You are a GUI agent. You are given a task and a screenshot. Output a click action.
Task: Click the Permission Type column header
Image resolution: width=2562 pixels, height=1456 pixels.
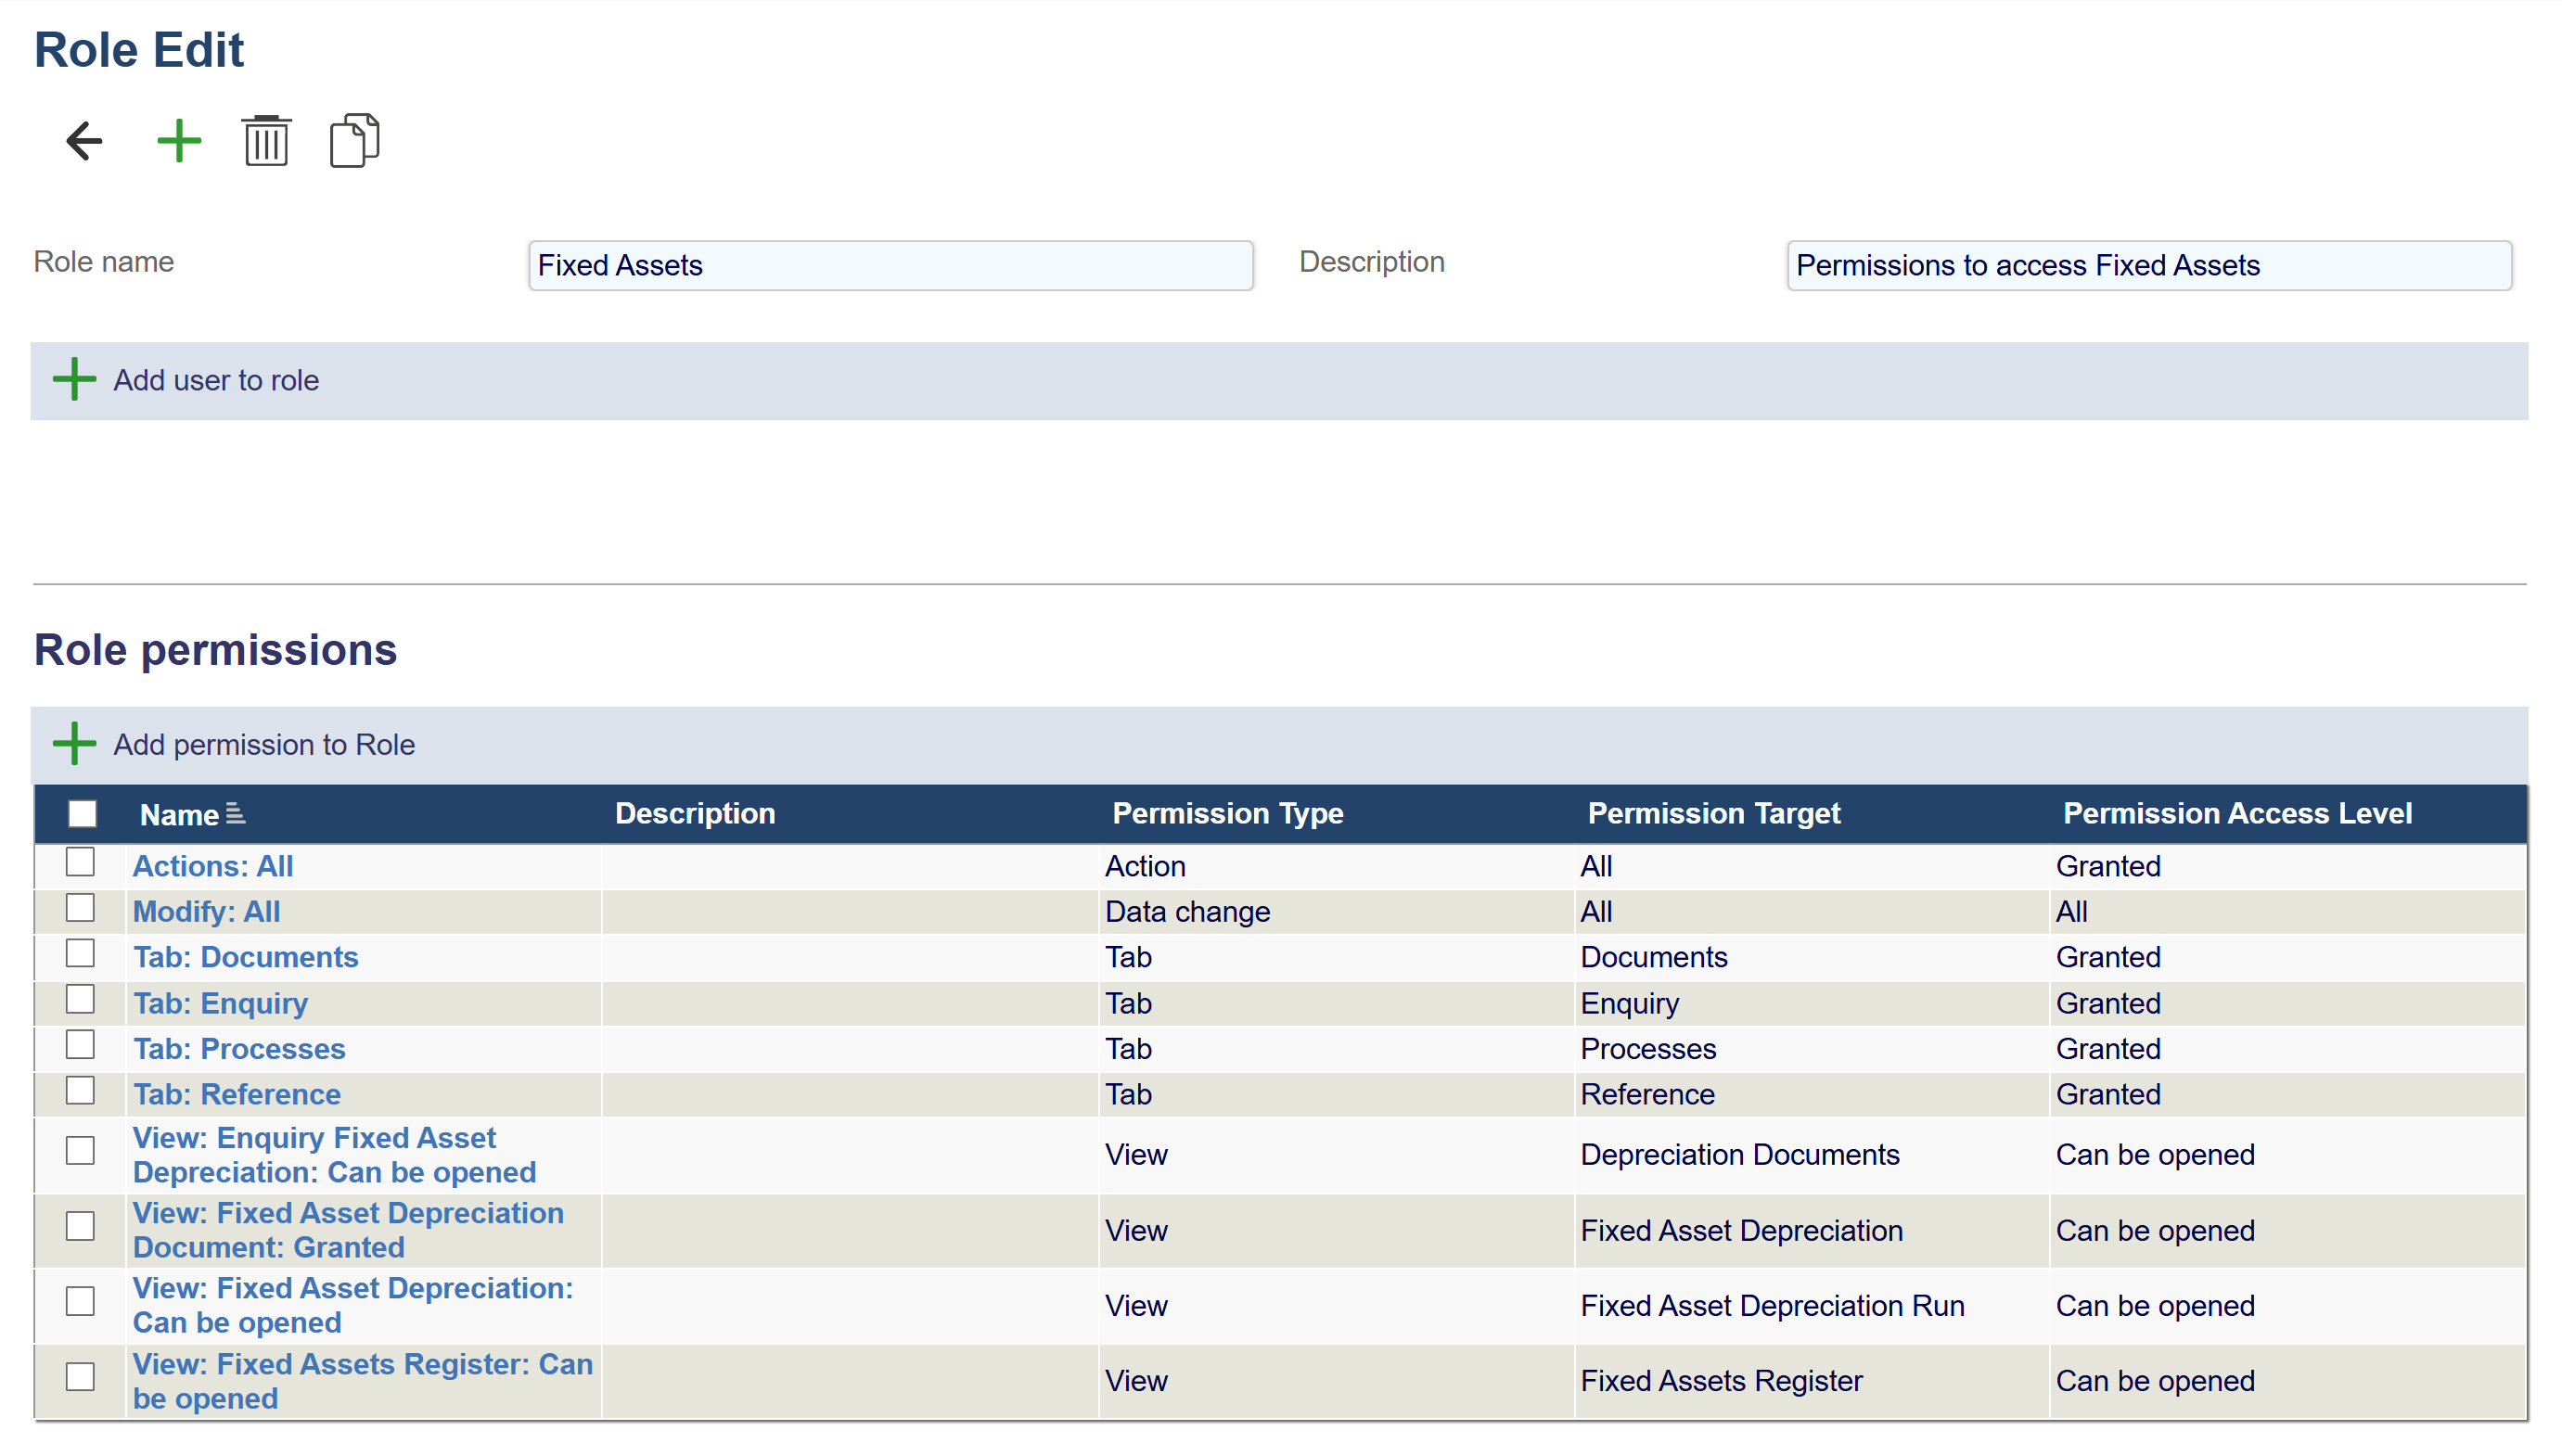(1227, 813)
